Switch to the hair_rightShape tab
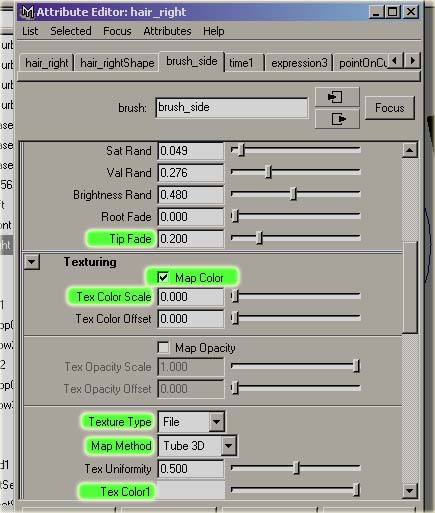This screenshot has height=513, width=435. click(x=117, y=63)
